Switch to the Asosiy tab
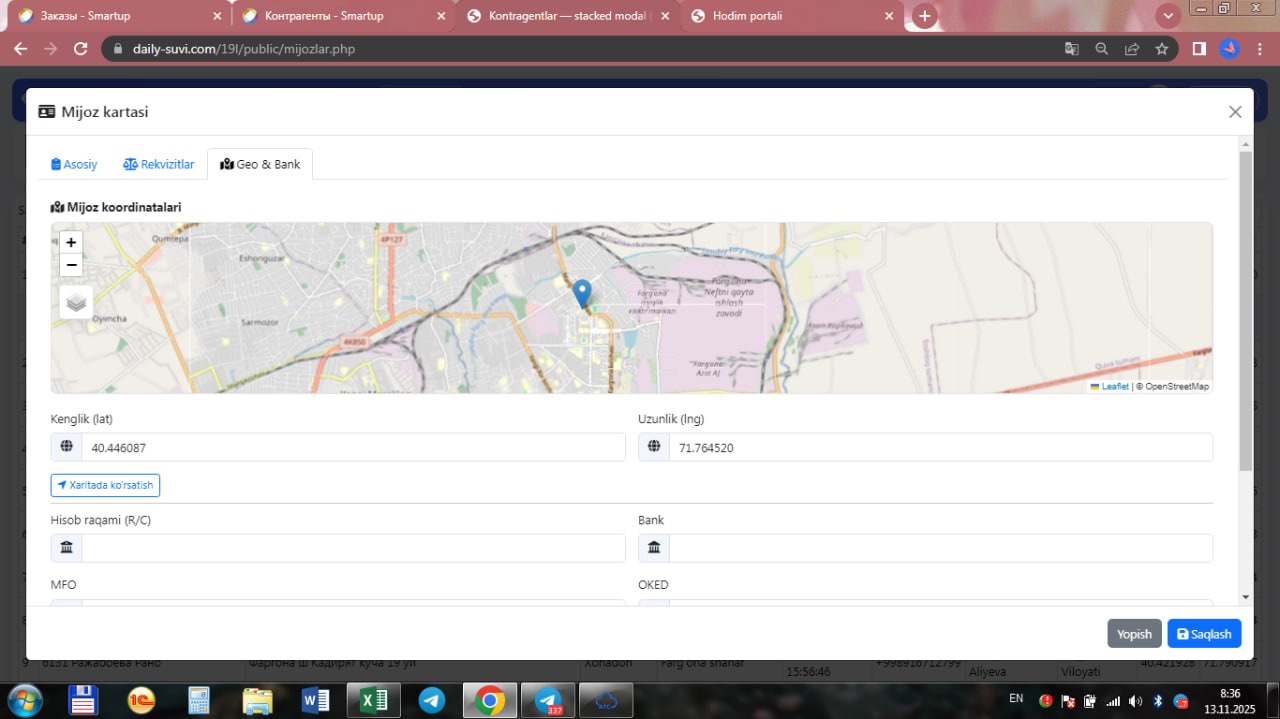Viewport: 1280px width, 719px height. (x=74, y=164)
